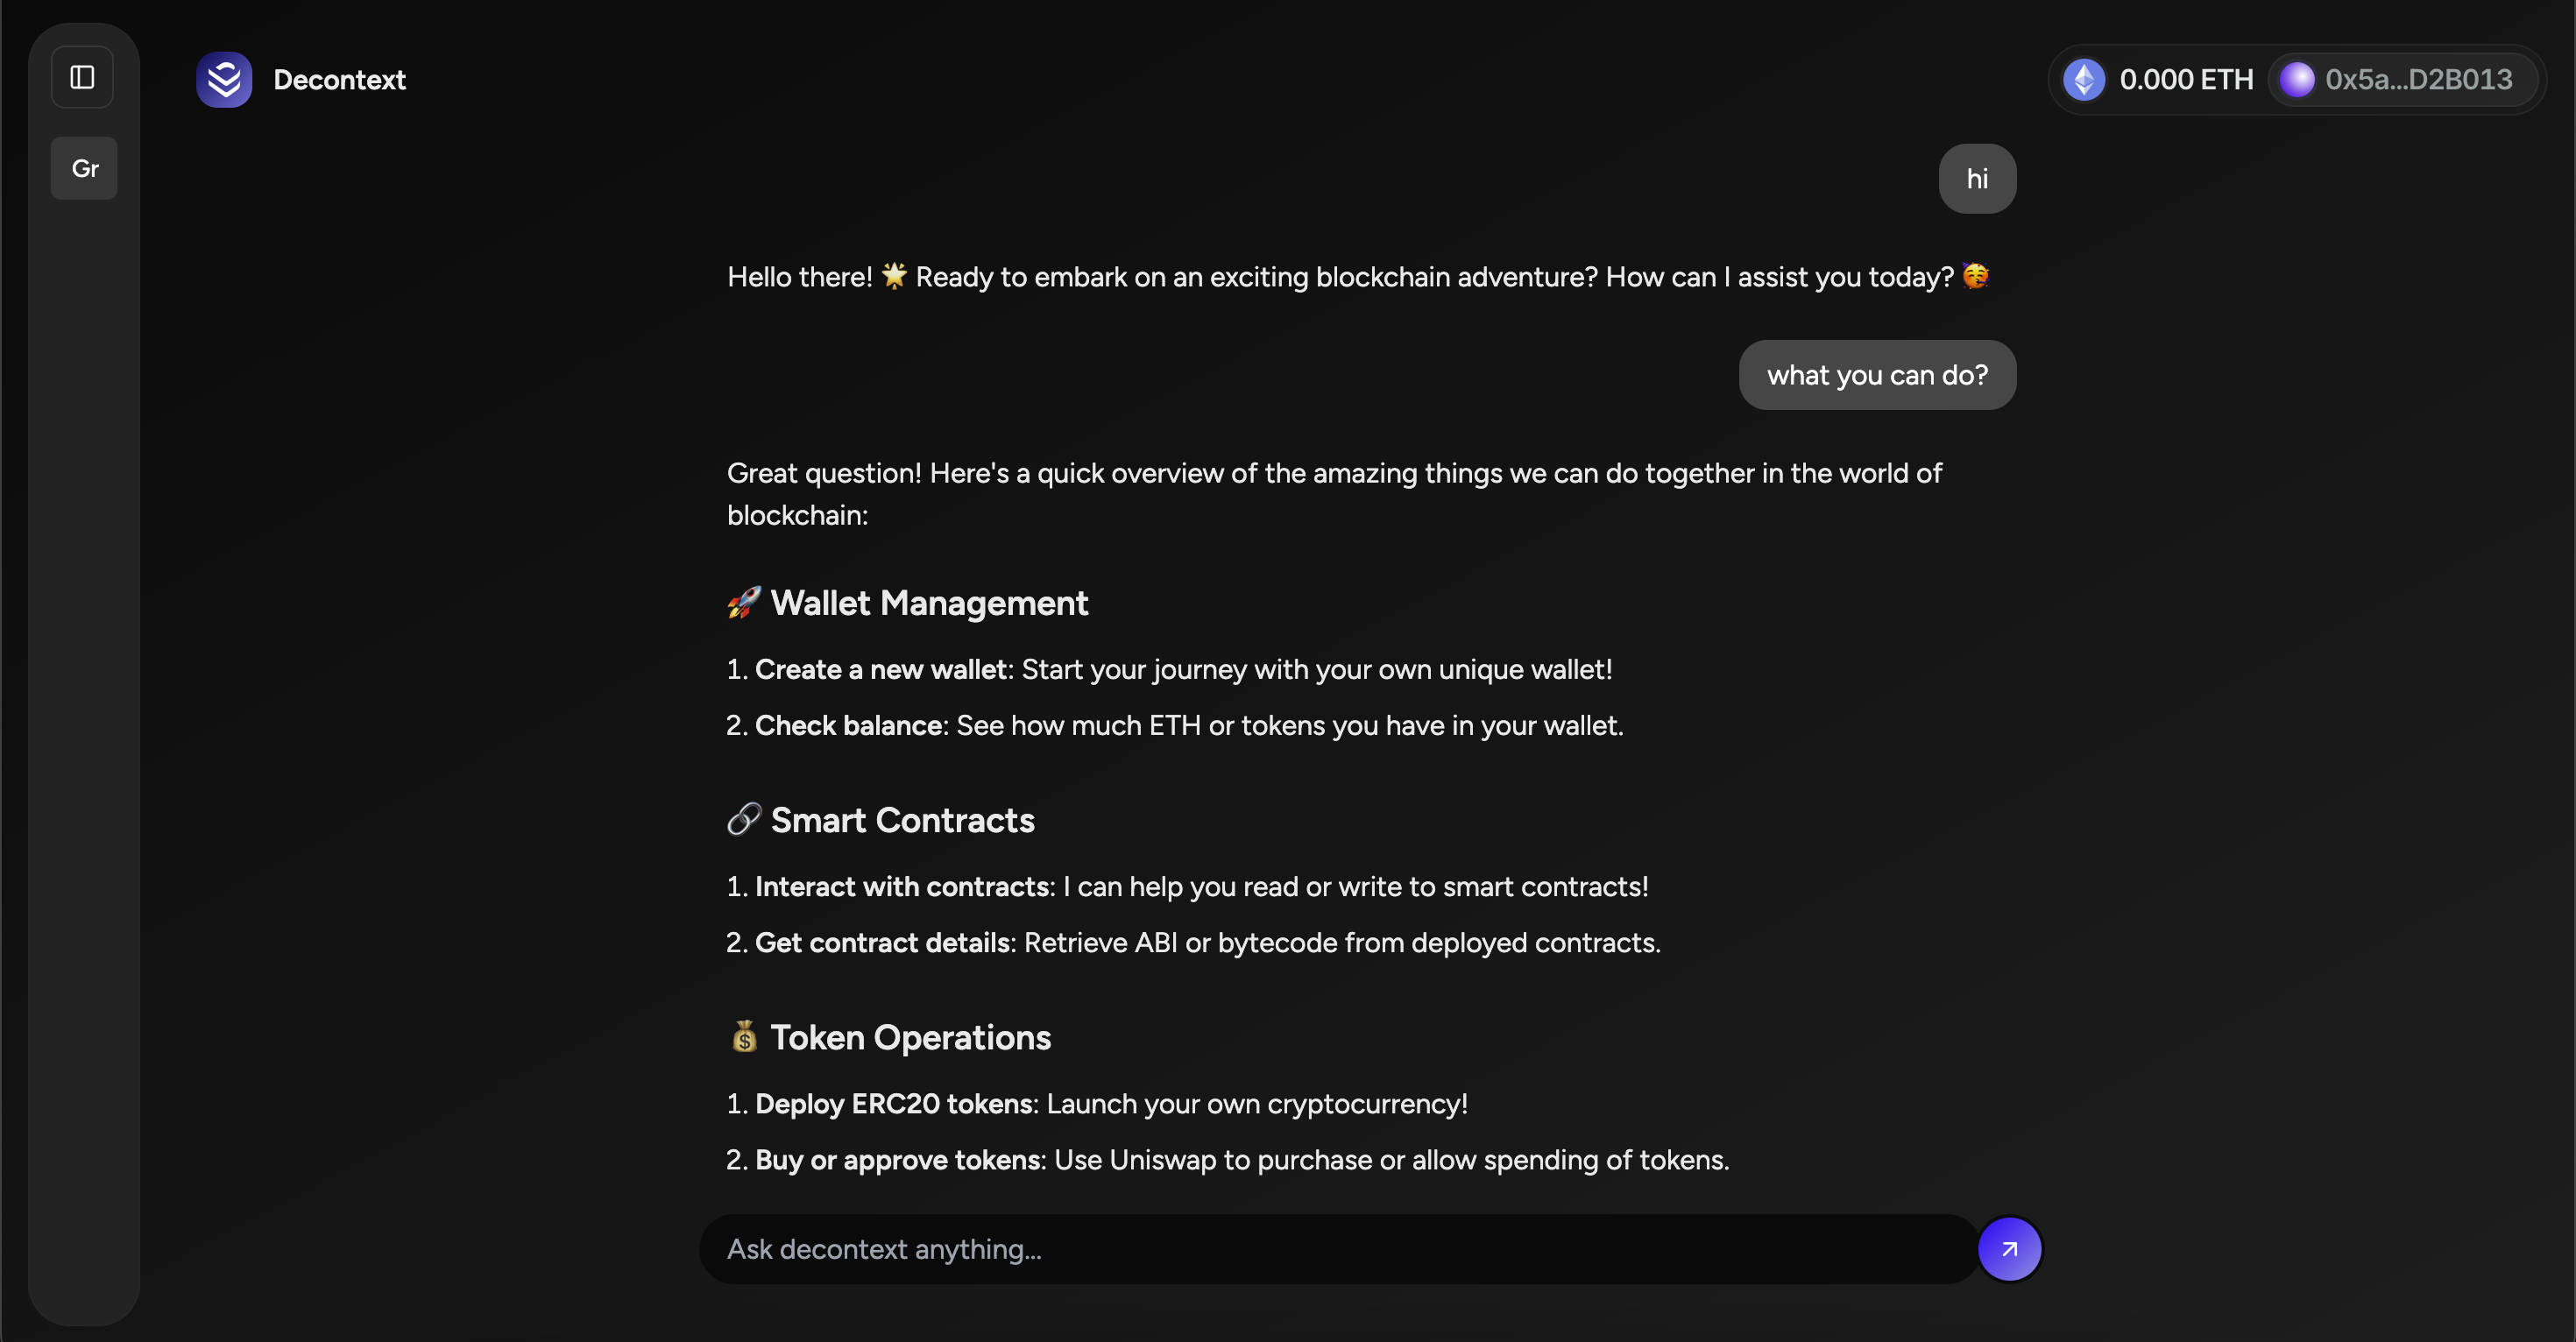Screen dimensions: 2576x1342
Task: Focus the 'Ask decontext anything...' input
Action: point(1338,1249)
